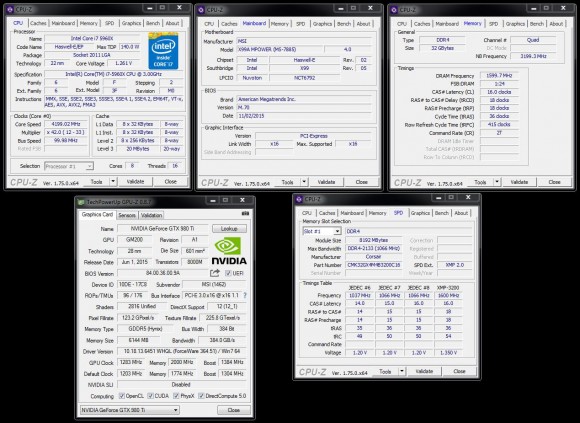Click the Memory Type GDDR5 (Hynix) field
Image resolution: width=580 pixels, height=423 pixels.
click(145, 329)
